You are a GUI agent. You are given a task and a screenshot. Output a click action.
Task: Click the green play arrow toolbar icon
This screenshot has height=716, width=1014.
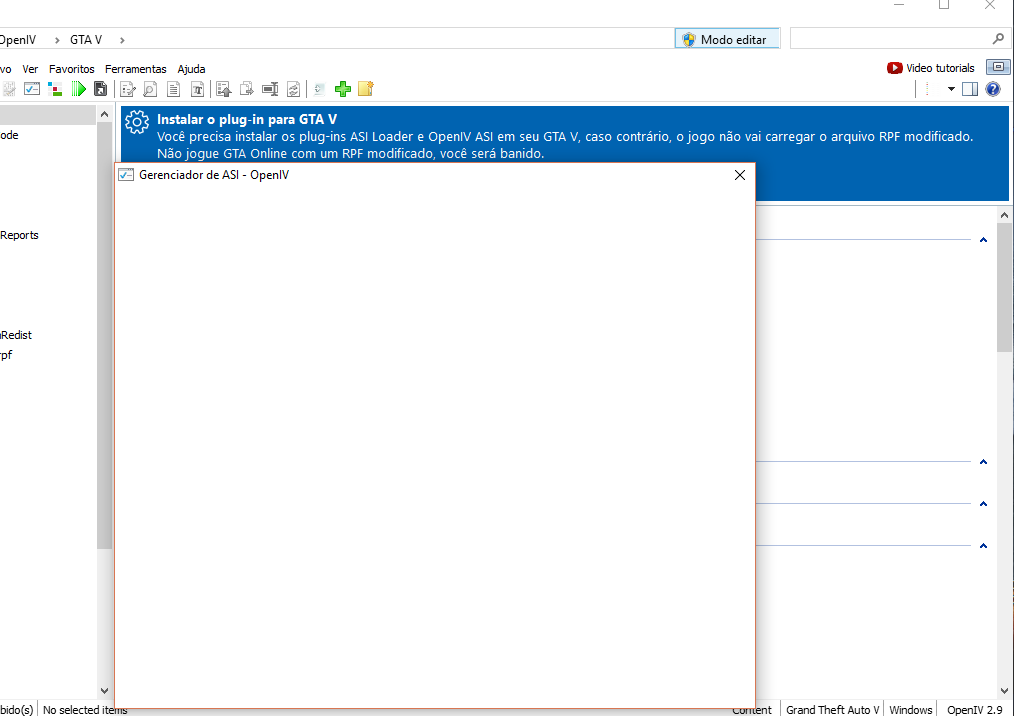pyautogui.click(x=78, y=89)
